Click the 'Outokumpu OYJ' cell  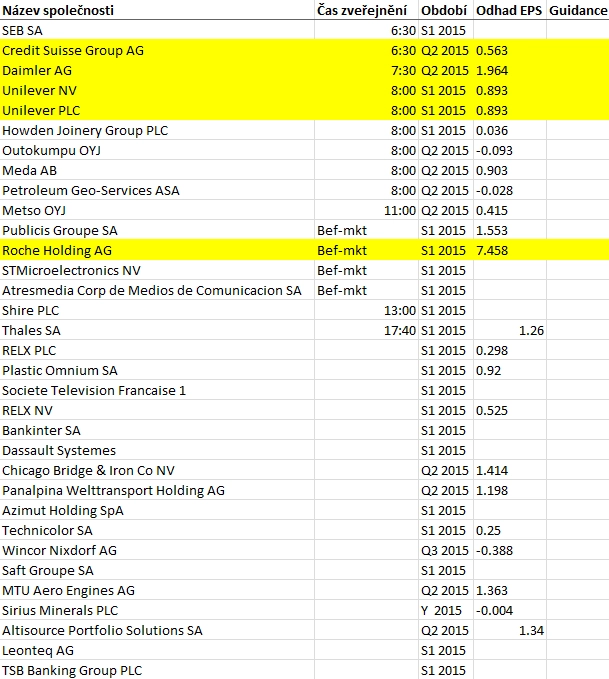(x=157, y=150)
